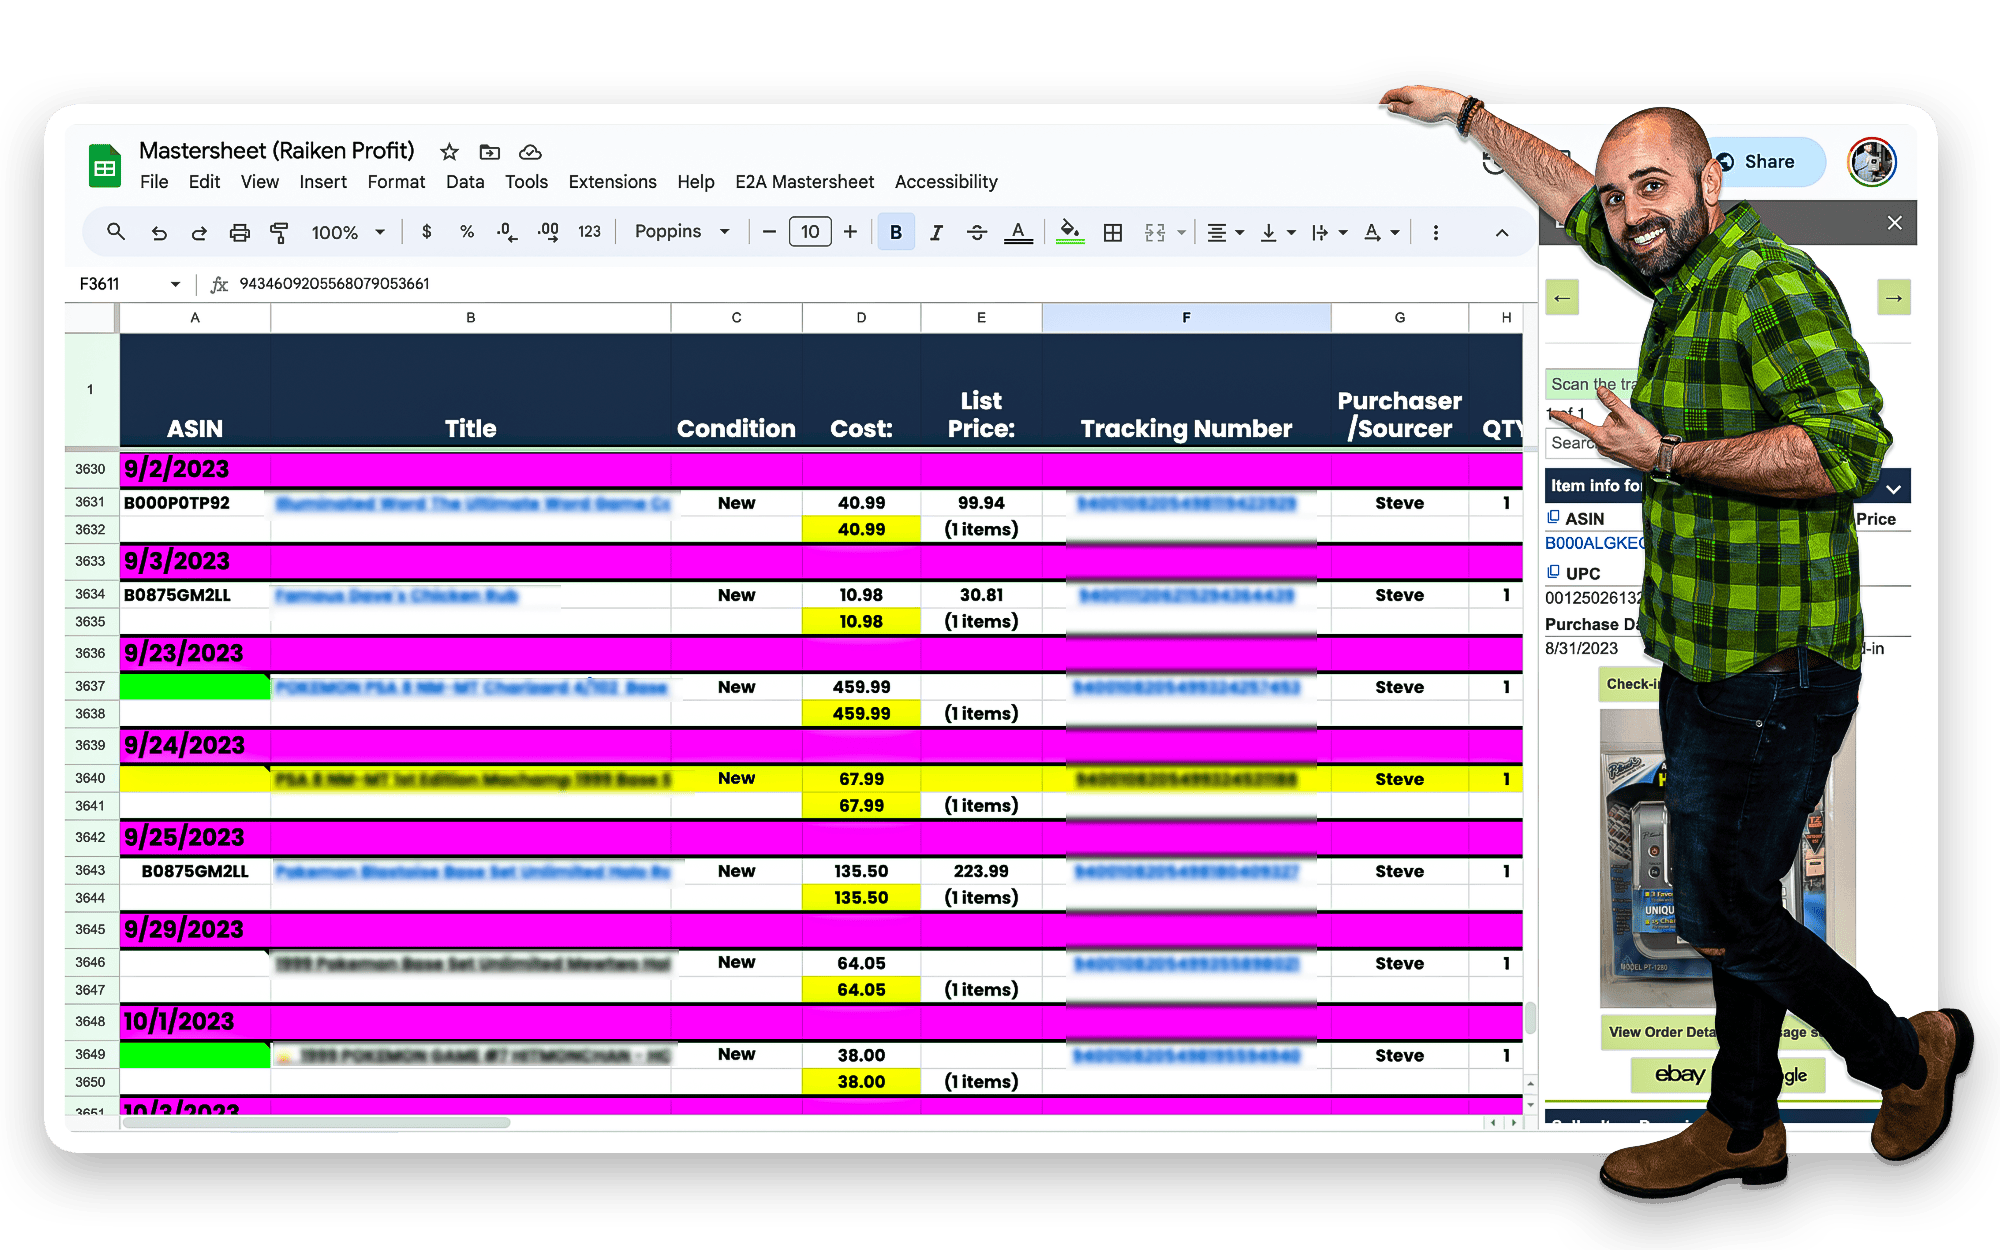
Task: Redo the last action
Action: (199, 232)
